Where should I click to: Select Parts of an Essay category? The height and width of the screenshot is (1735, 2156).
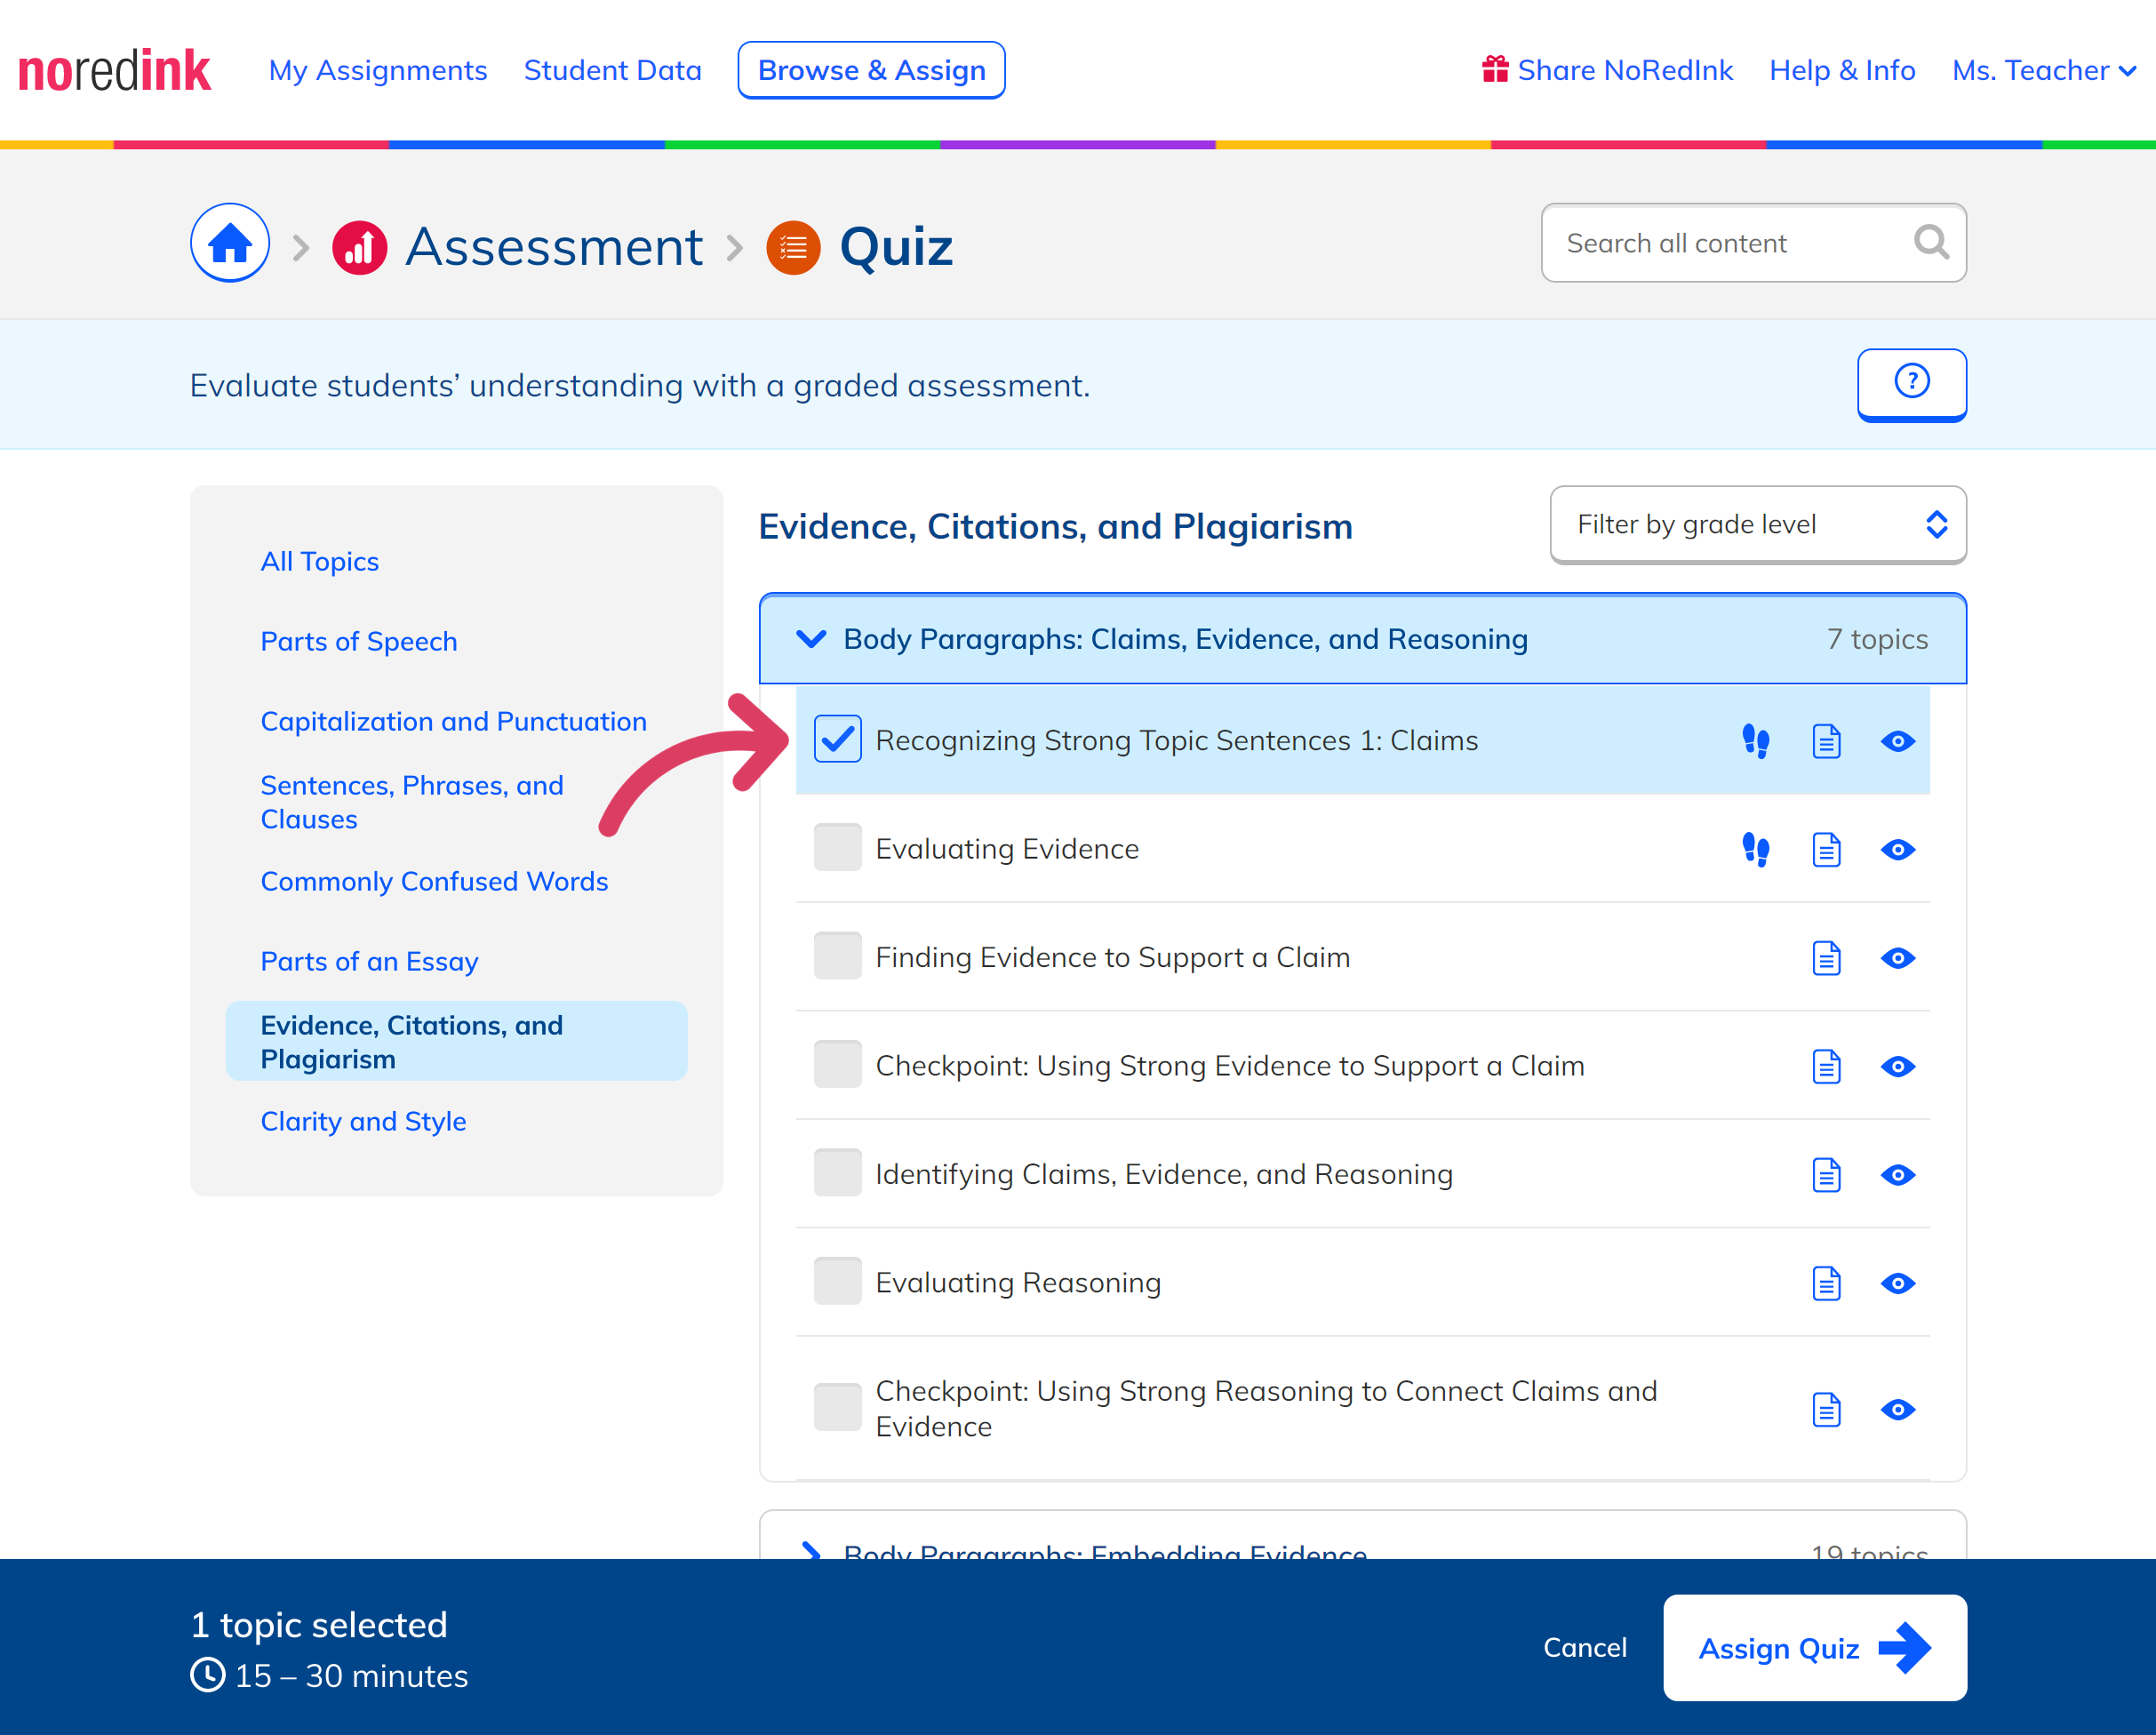click(x=369, y=962)
